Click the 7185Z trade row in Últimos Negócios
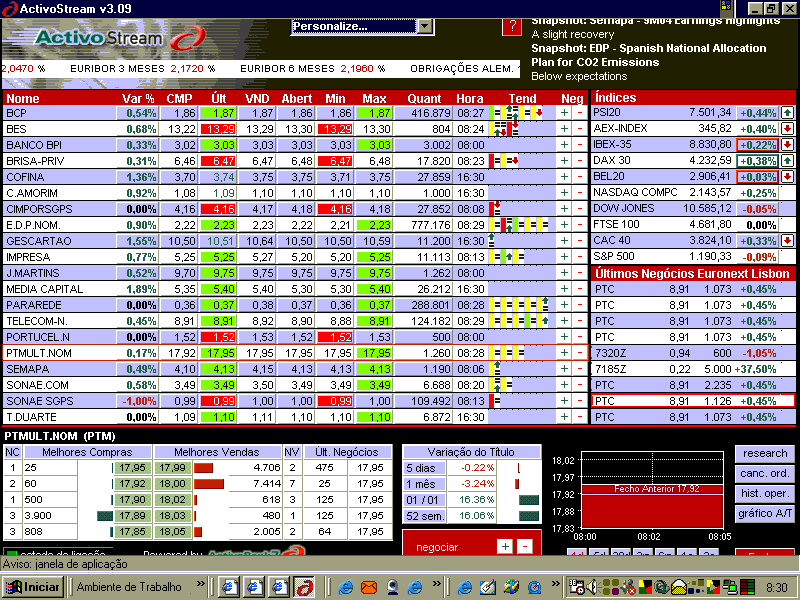 (693, 369)
